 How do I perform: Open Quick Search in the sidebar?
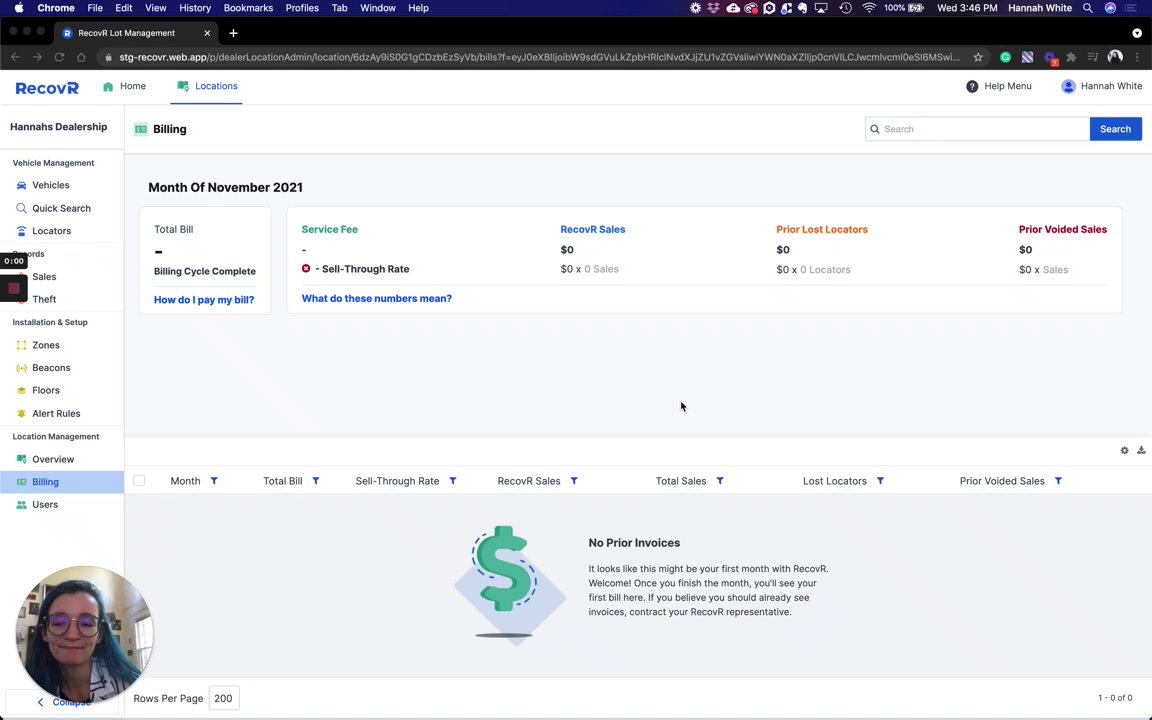pos(62,208)
